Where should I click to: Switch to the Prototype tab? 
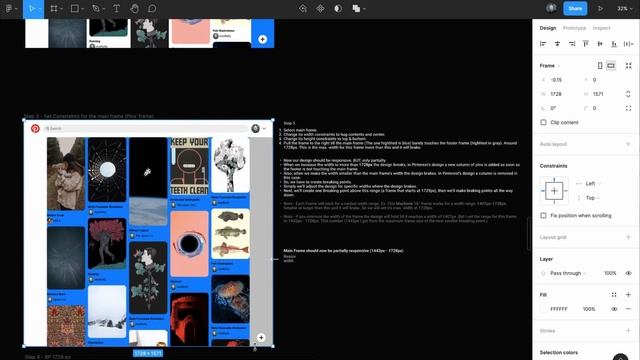(x=574, y=28)
